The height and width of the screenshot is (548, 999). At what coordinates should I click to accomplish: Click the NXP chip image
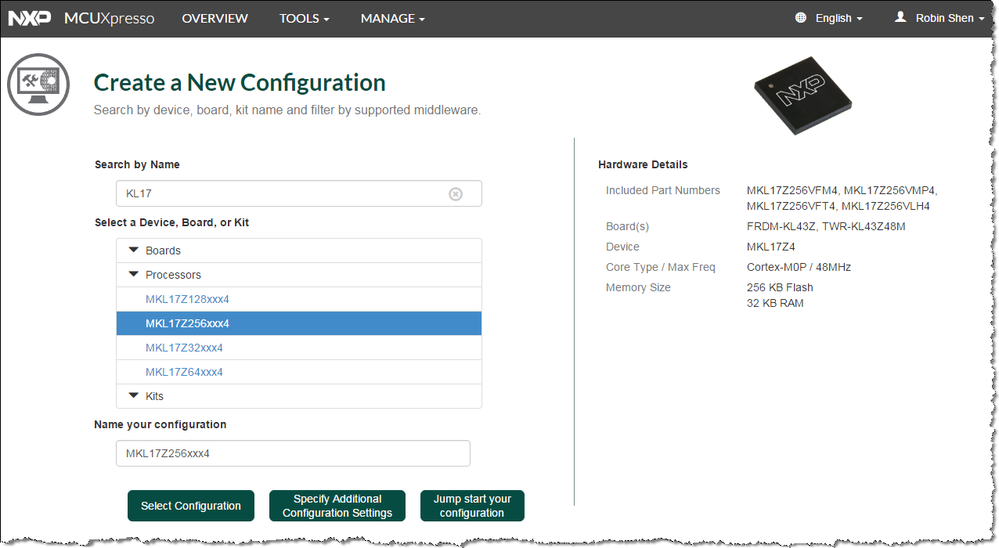pos(802,96)
